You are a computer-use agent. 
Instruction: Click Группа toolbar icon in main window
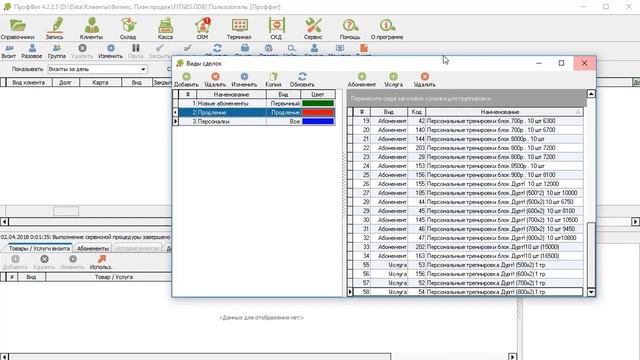[57, 51]
